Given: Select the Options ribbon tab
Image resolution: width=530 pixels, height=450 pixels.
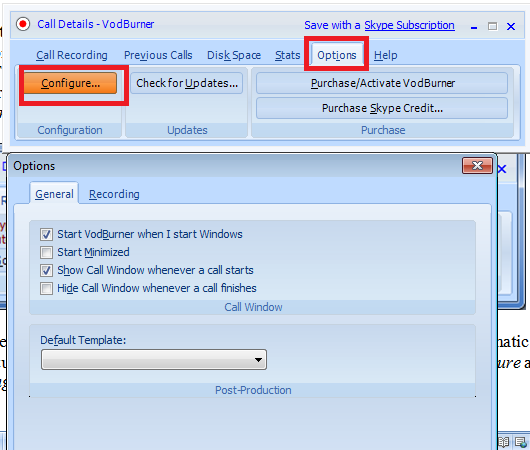Looking at the screenshot, I should click(x=337, y=55).
